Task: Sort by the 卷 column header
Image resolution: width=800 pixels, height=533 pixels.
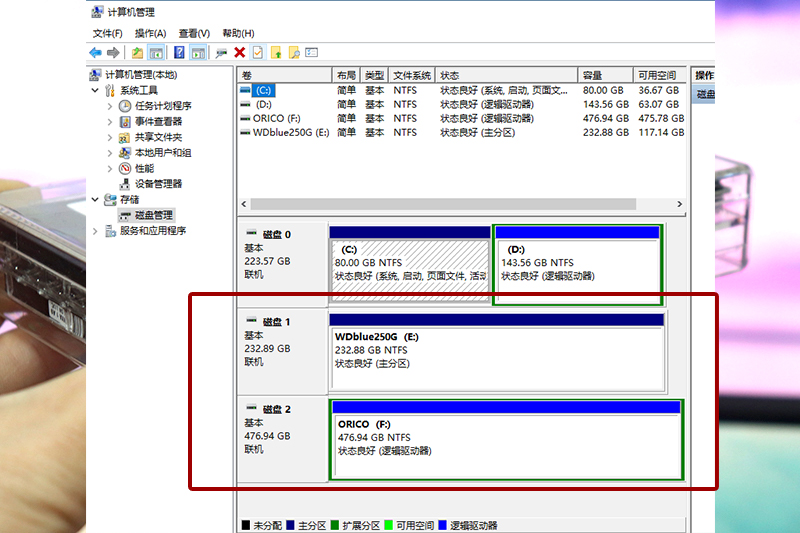Action: pyautogui.click(x=285, y=75)
